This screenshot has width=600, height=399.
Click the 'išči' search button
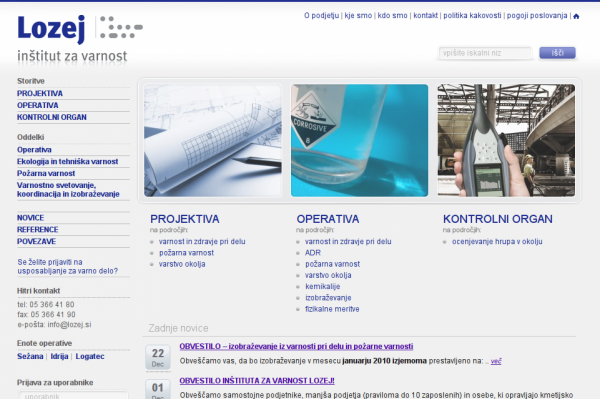[557, 53]
